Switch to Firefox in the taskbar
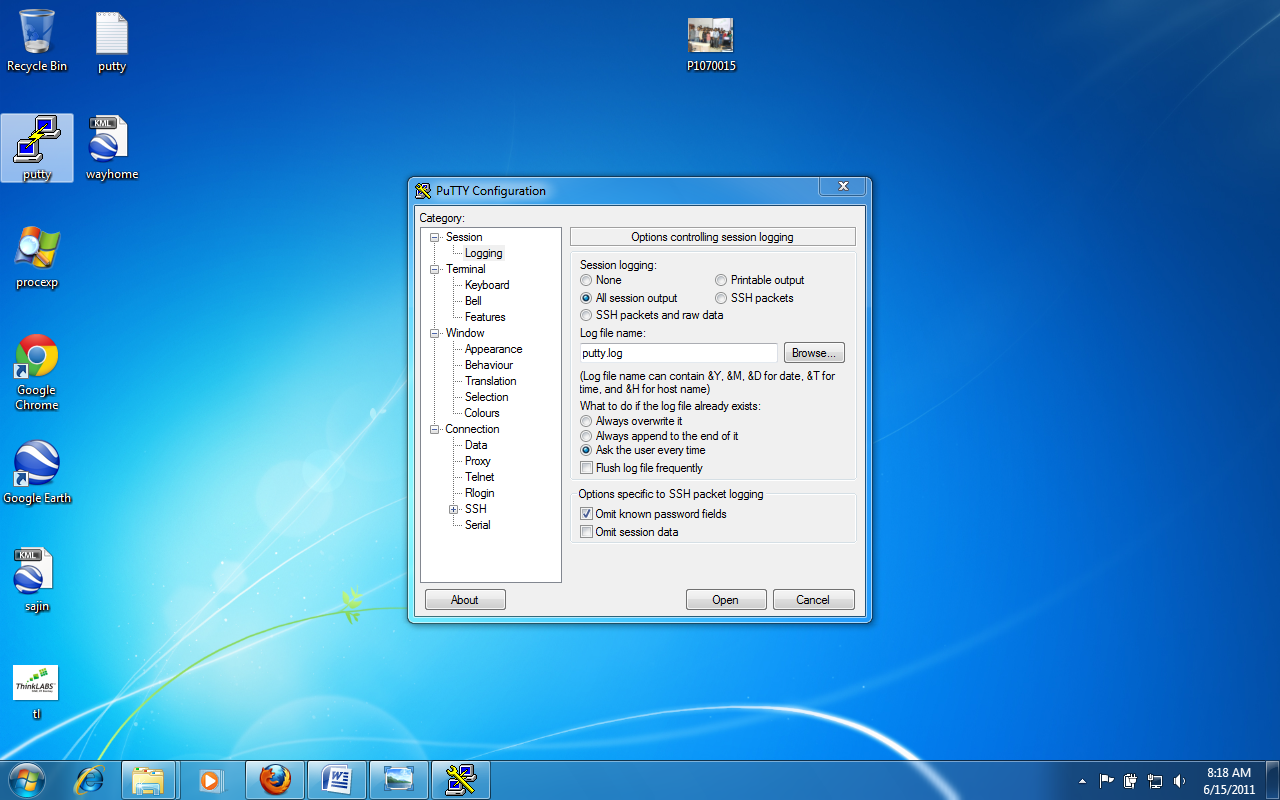1280x800 pixels. pos(275,780)
